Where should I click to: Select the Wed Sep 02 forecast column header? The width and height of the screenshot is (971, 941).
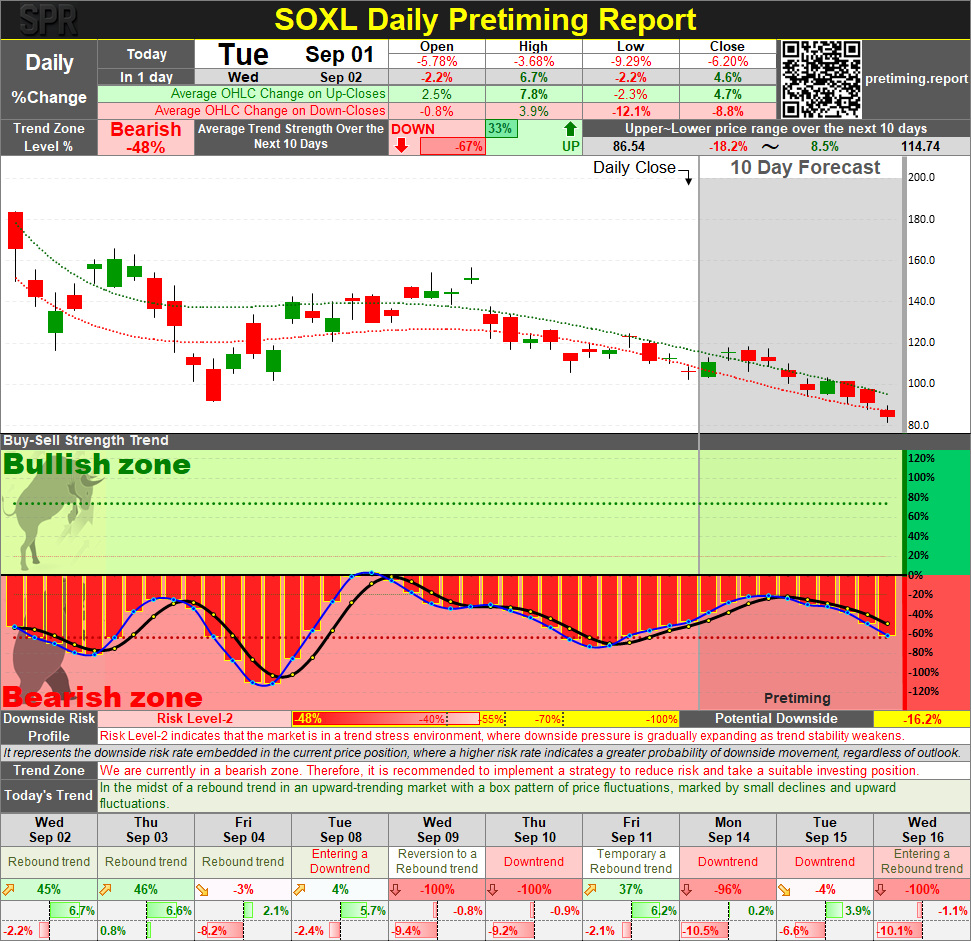coord(49,830)
